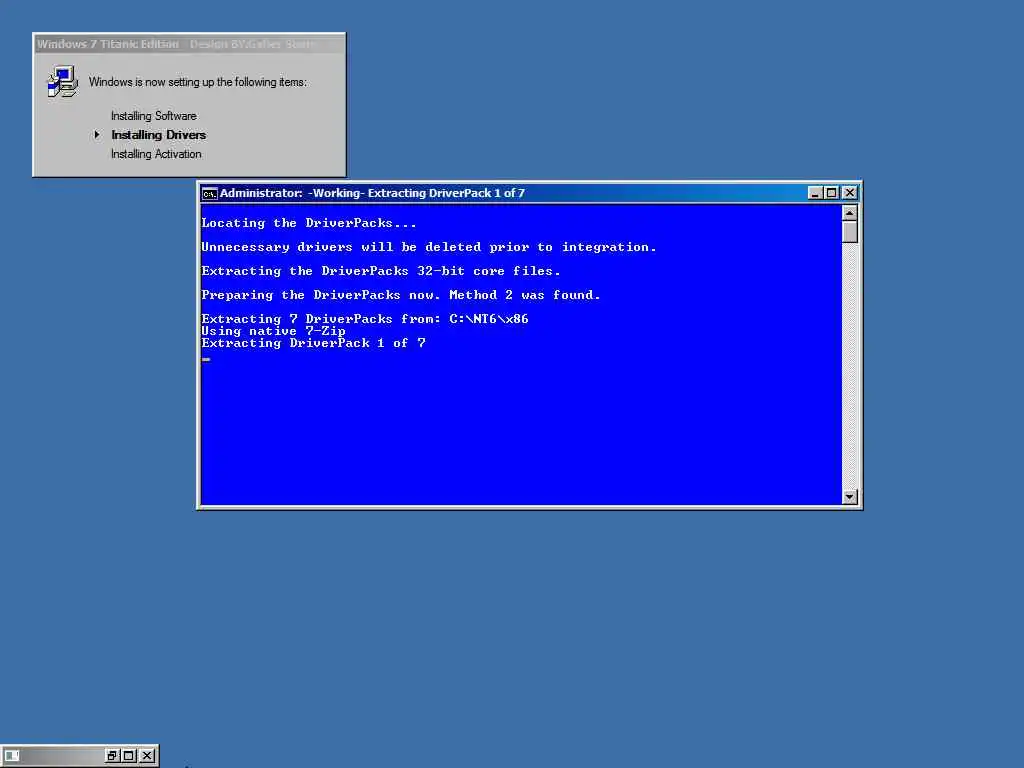Click the 'Locating the DriverPacks...' console line
The width and height of the screenshot is (1024, 768).
pyautogui.click(x=308, y=223)
